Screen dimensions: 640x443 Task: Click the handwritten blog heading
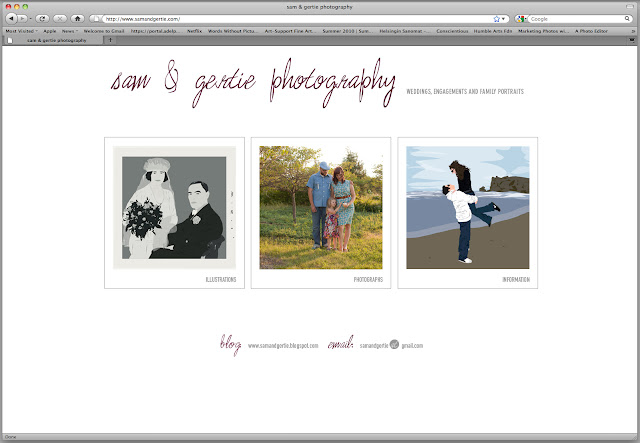pos(231,345)
